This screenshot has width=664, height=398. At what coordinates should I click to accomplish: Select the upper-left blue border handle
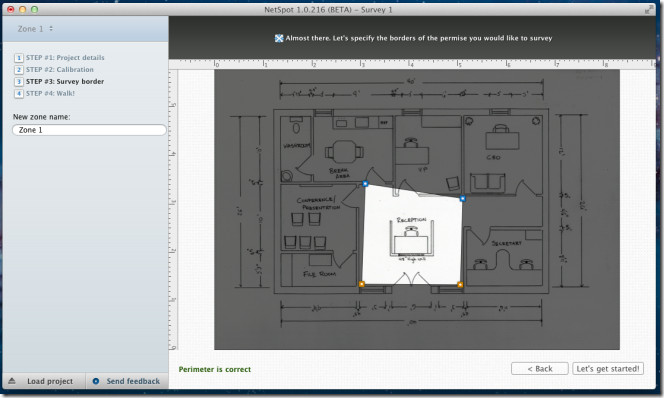(x=365, y=184)
